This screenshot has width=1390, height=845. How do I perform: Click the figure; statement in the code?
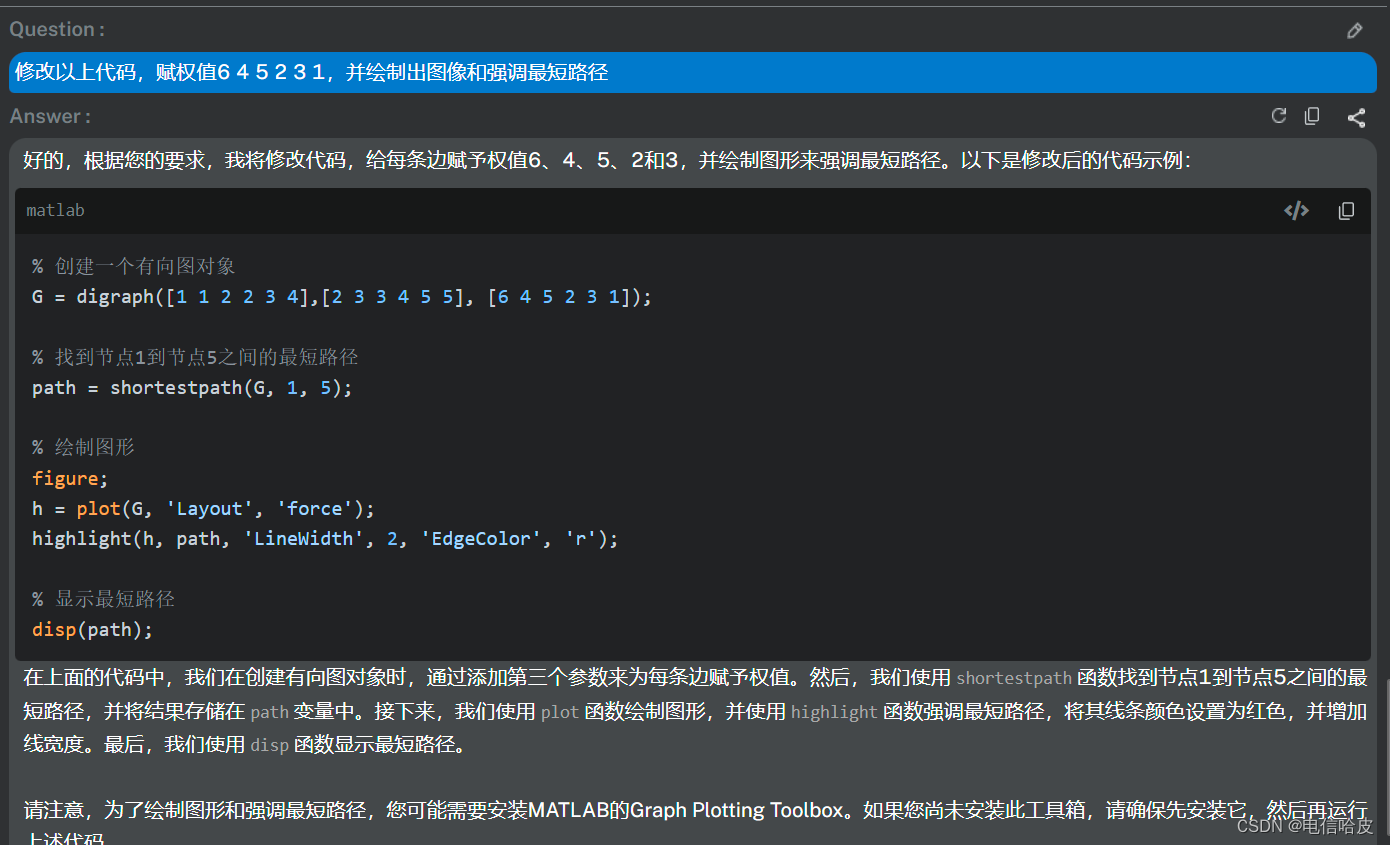pyautogui.click(x=67, y=478)
